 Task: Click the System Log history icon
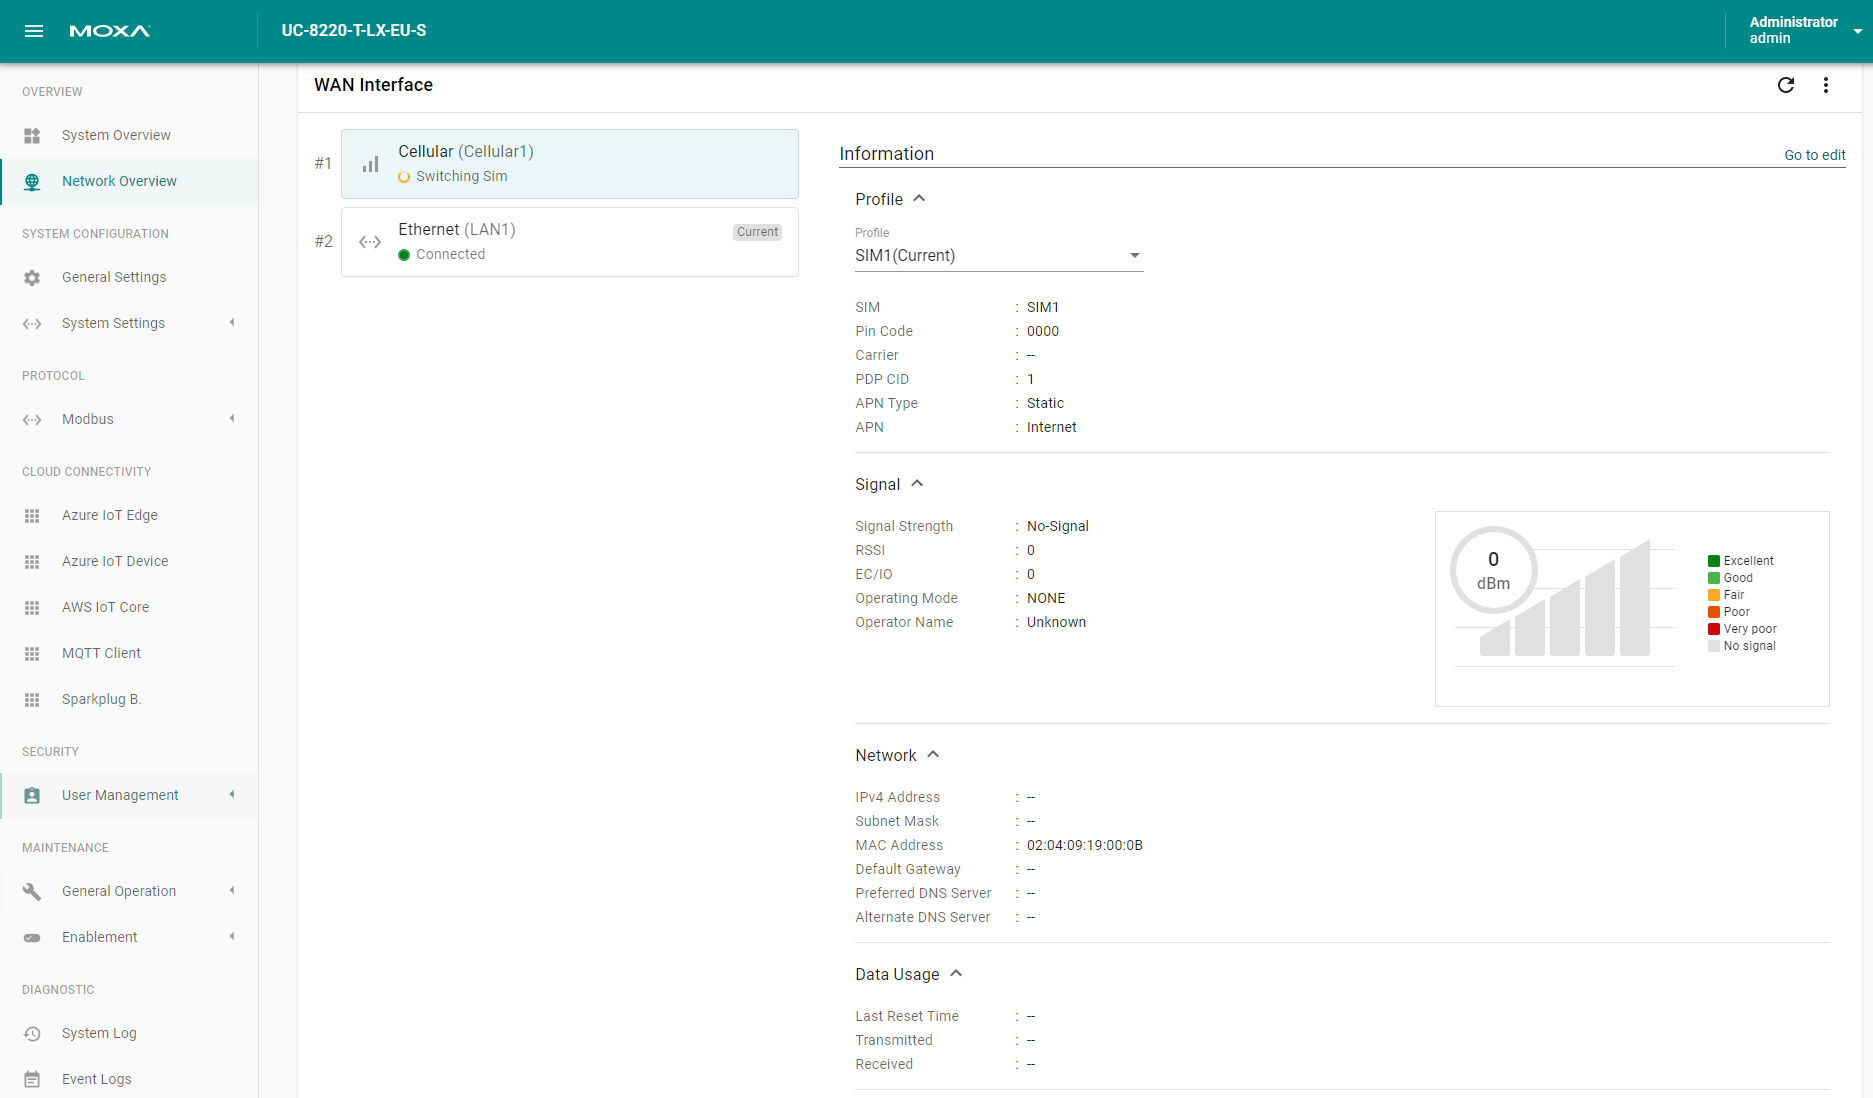(32, 1033)
